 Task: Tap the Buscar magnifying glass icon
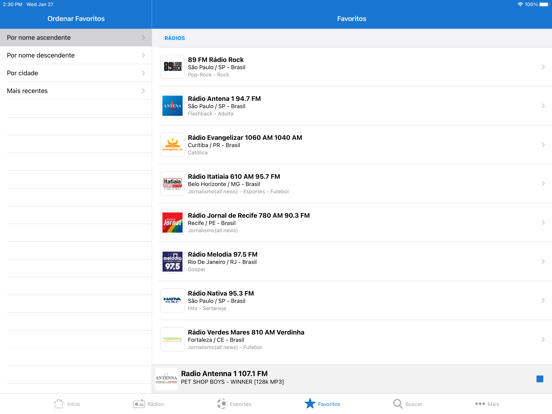397,404
